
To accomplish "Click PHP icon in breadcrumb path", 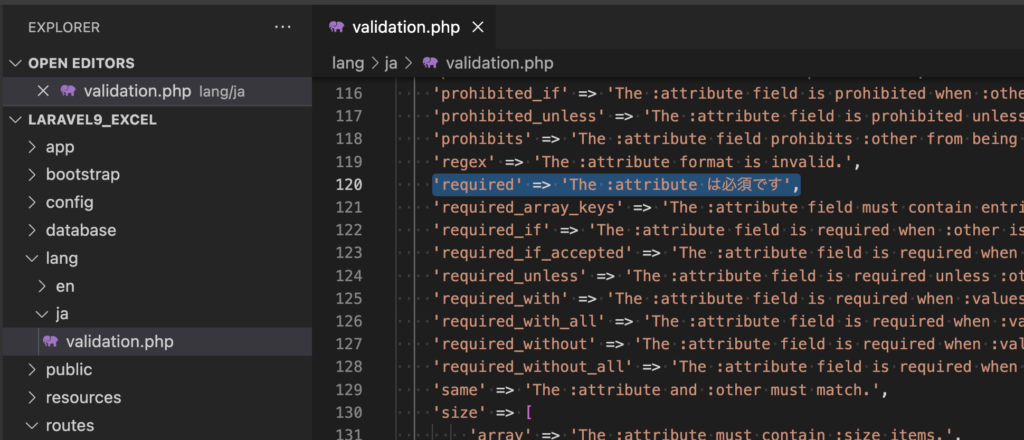I will pyautogui.click(x=431, y=63).
